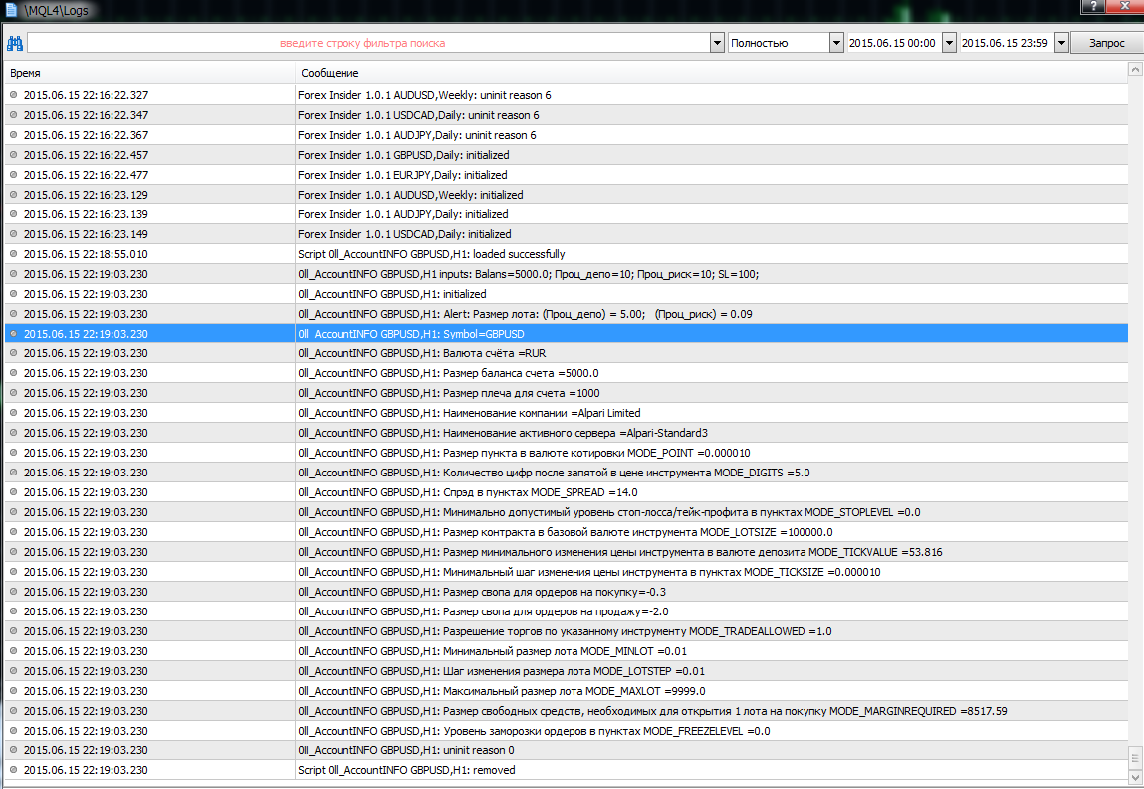Select the MODE_LOTSTEP =0.01 row
The image size is (1144, 789).
566,671
